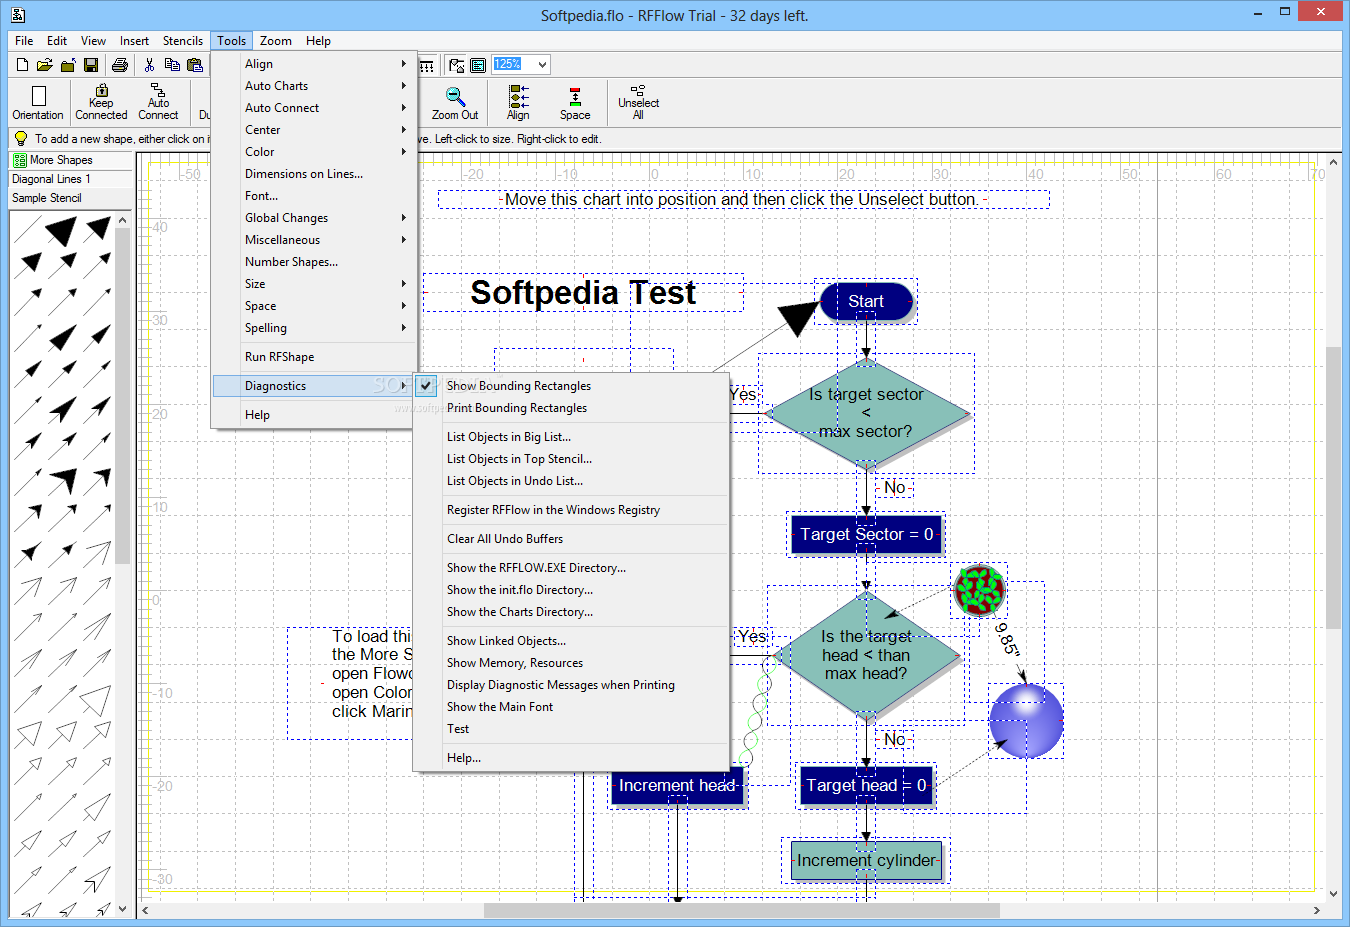
Task: Toggle the Keep Connected lock button
Action: click(x=101, y=103)
